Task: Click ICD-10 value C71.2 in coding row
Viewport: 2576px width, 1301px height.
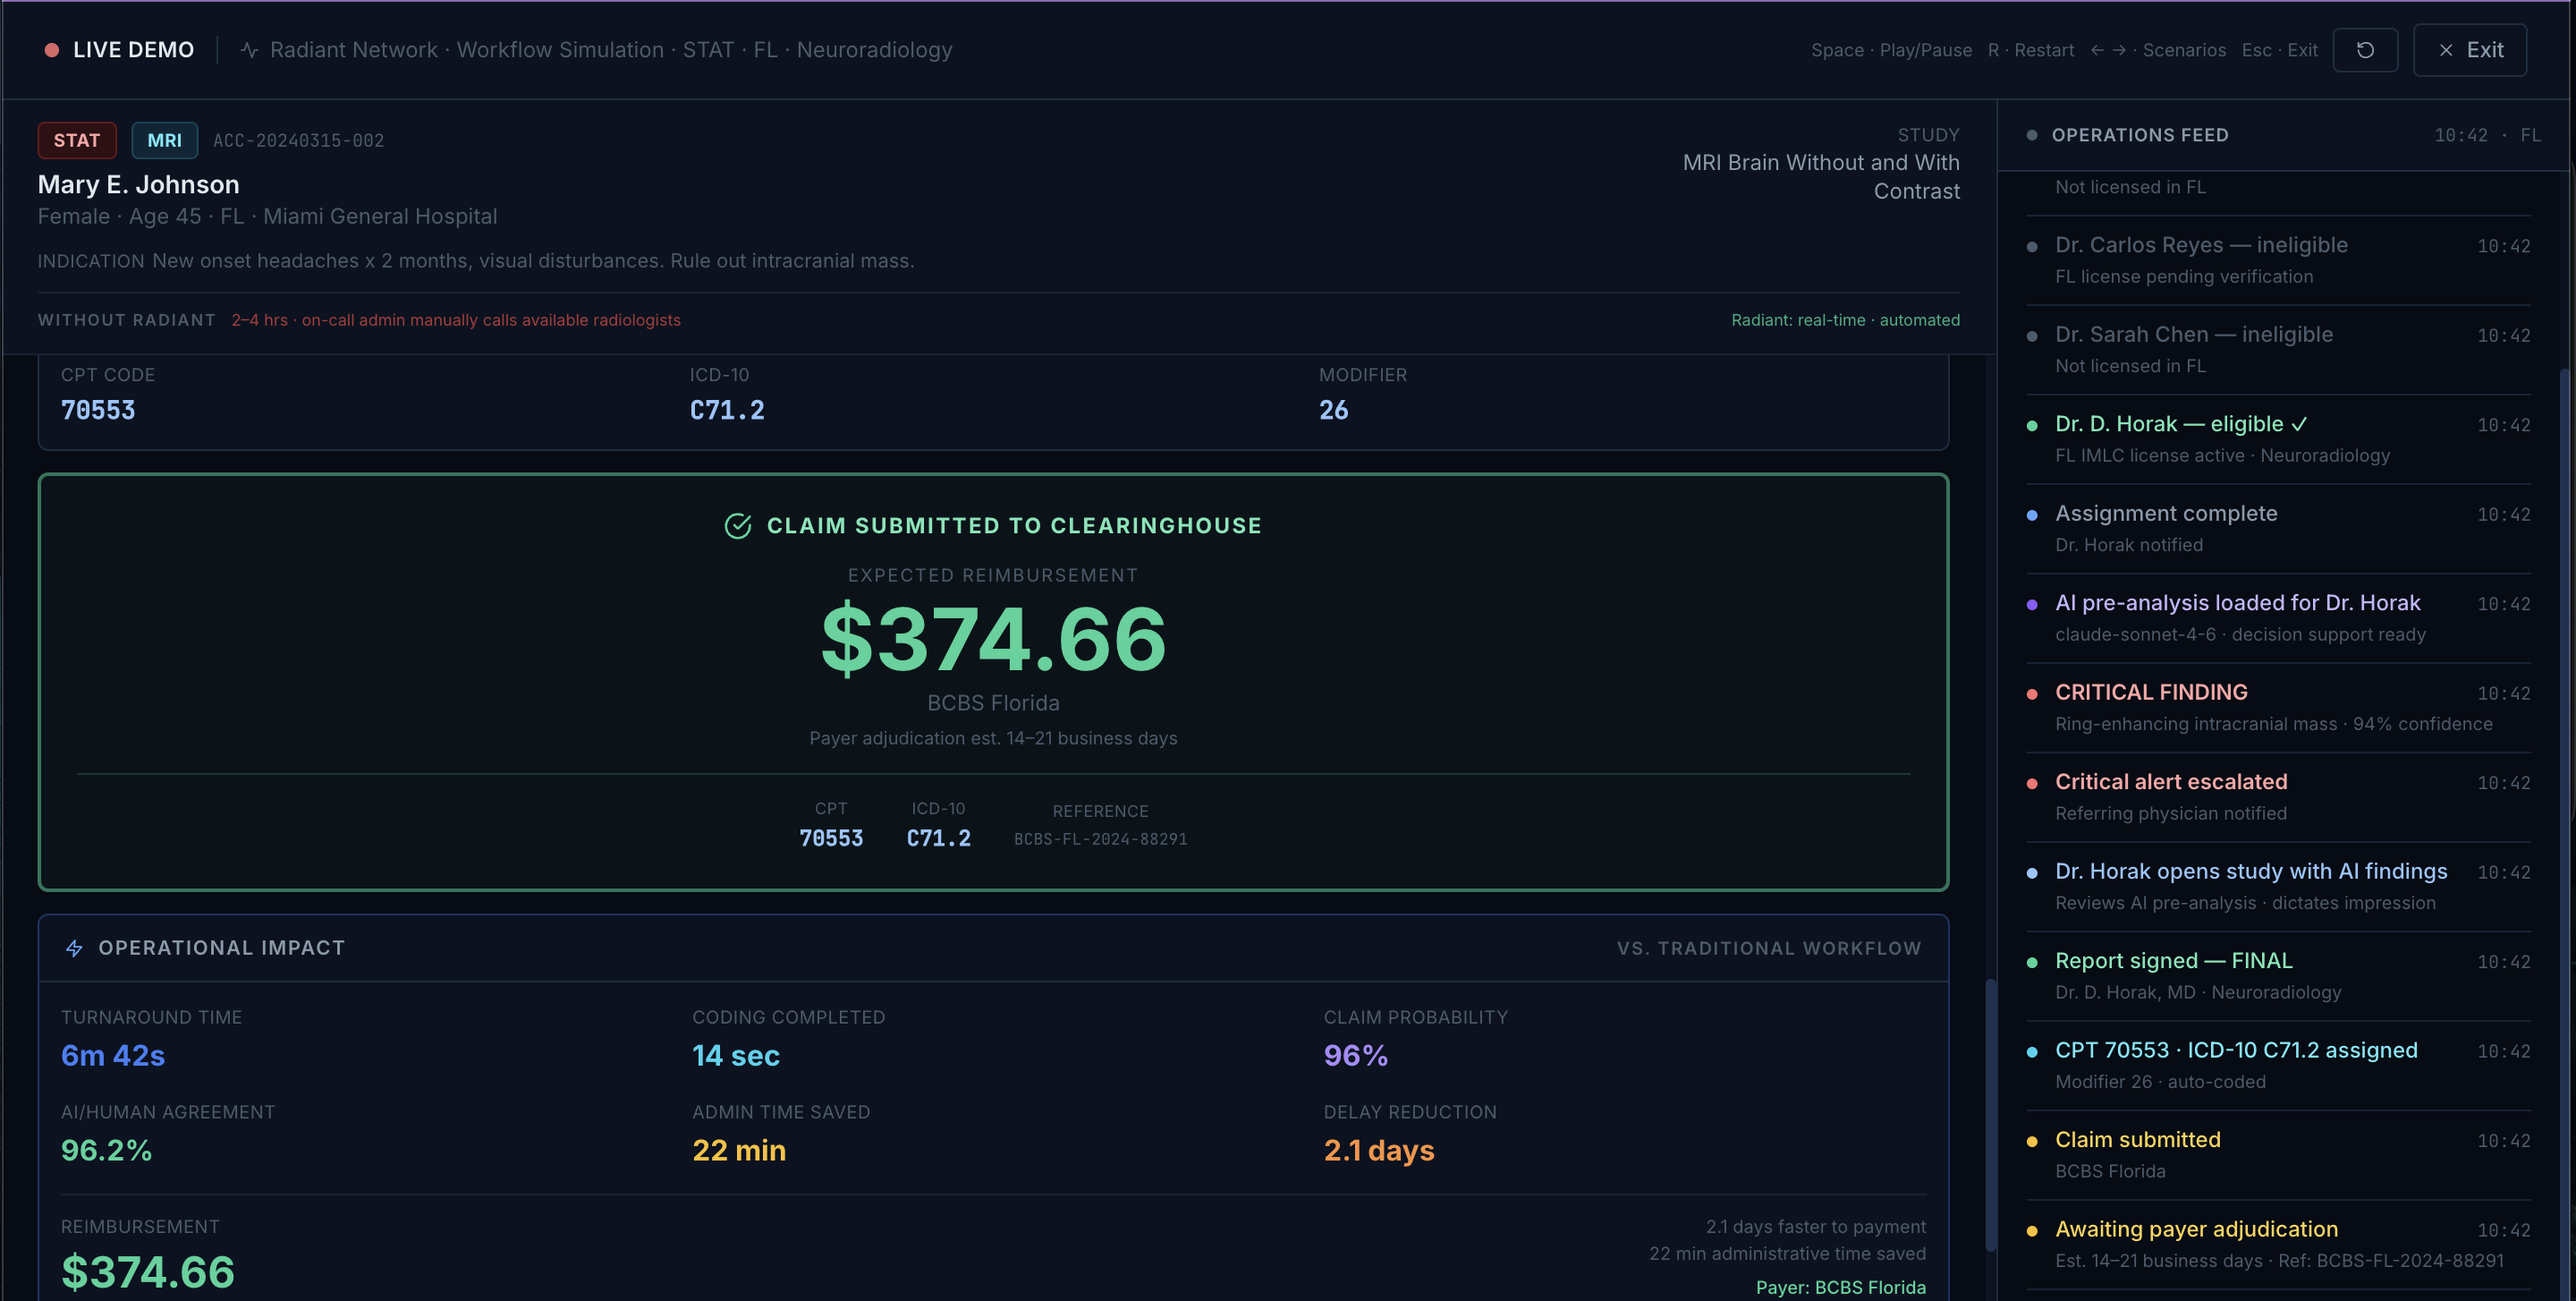Action: point(727,410)
